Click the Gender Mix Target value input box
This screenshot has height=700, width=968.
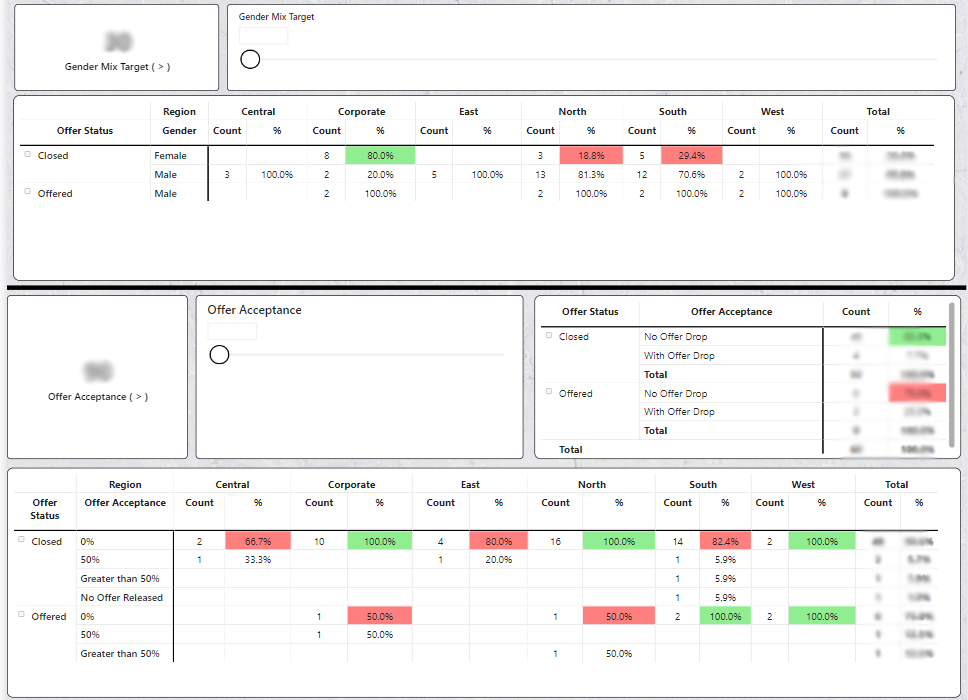264,36
